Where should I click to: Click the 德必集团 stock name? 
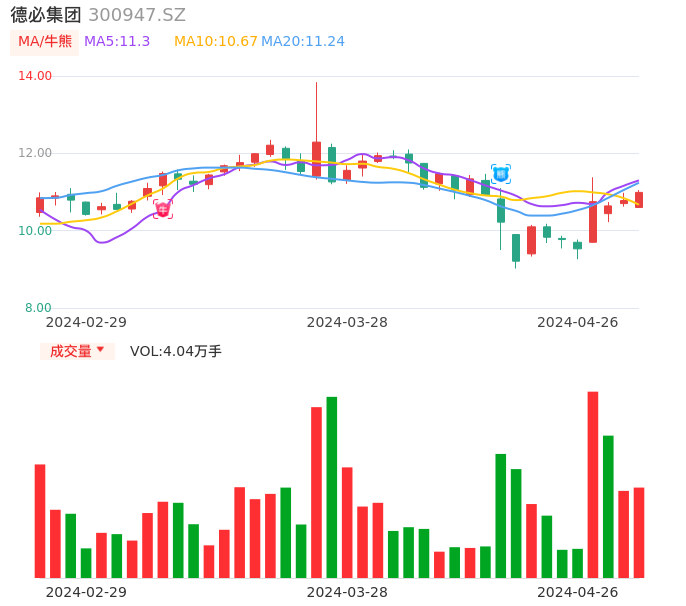[46, 15]
